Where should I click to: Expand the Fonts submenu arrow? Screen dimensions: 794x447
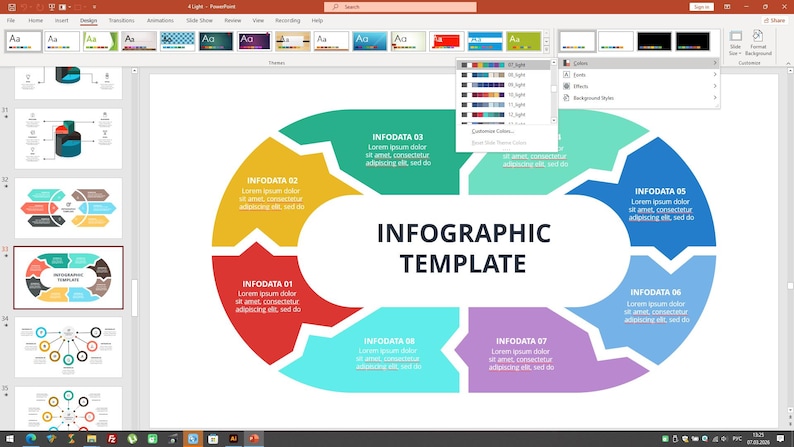[715, 74]
